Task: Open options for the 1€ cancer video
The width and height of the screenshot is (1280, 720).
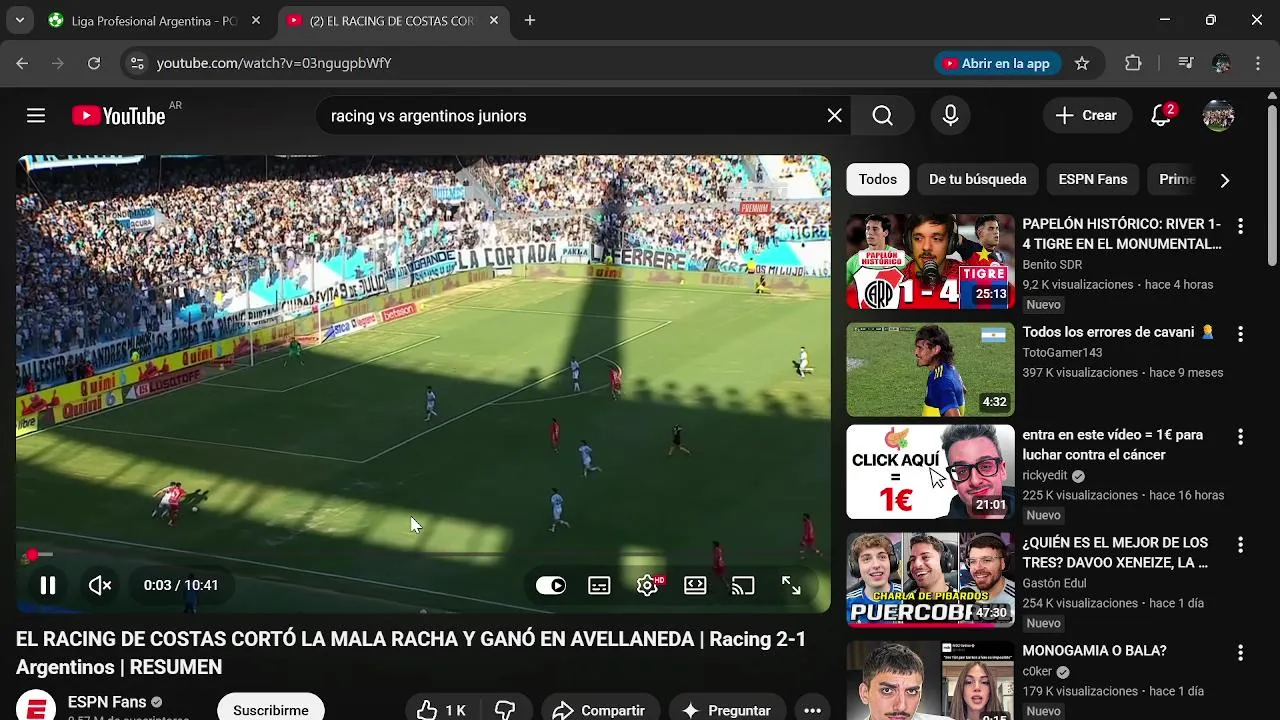Action: tap(1240, 437)
